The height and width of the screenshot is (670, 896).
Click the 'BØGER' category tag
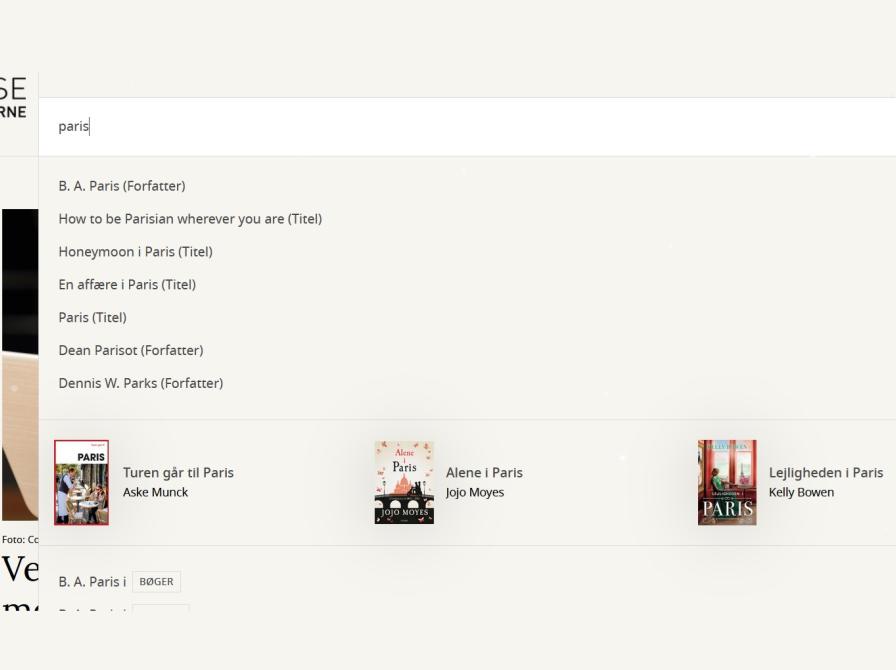pyautogui.click(x=156, y=582)
